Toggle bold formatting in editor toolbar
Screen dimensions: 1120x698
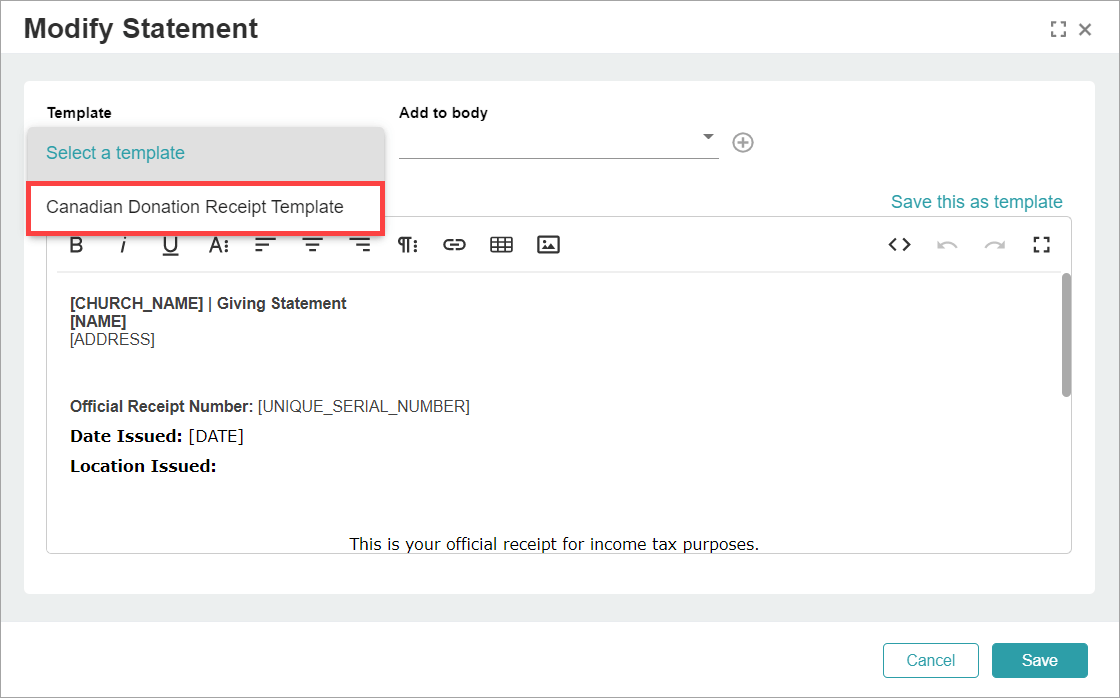(76, 245)
